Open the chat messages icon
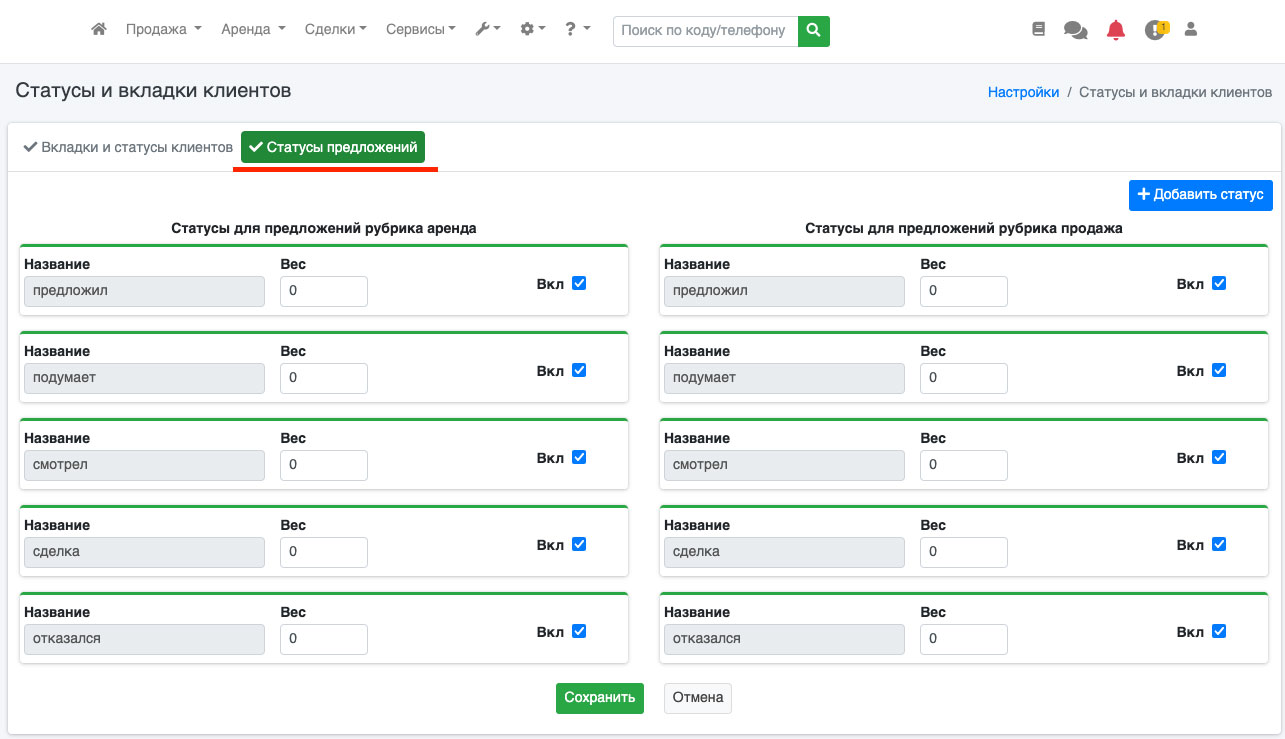Screen dimensions: 1285x739 1075,30
